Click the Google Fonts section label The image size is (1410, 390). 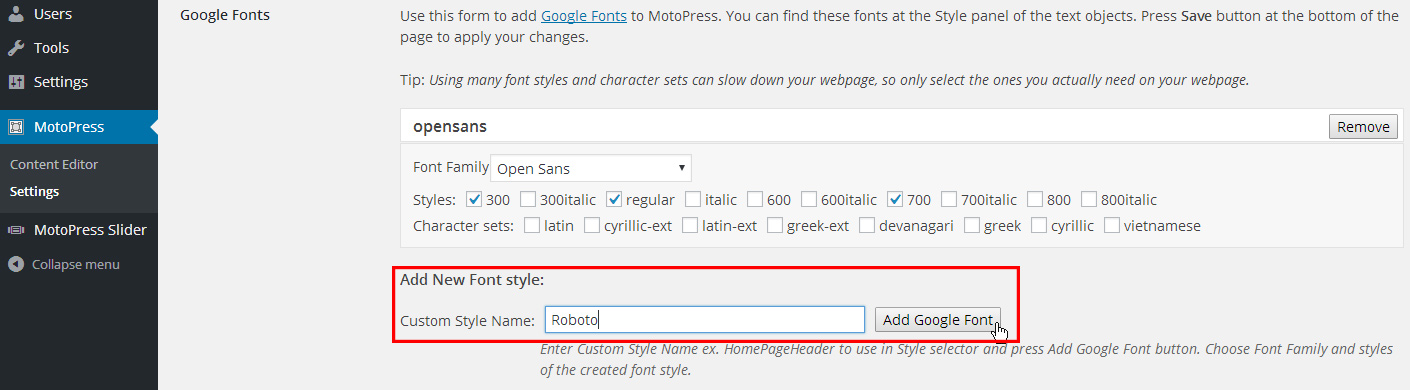tap(225, 15)
